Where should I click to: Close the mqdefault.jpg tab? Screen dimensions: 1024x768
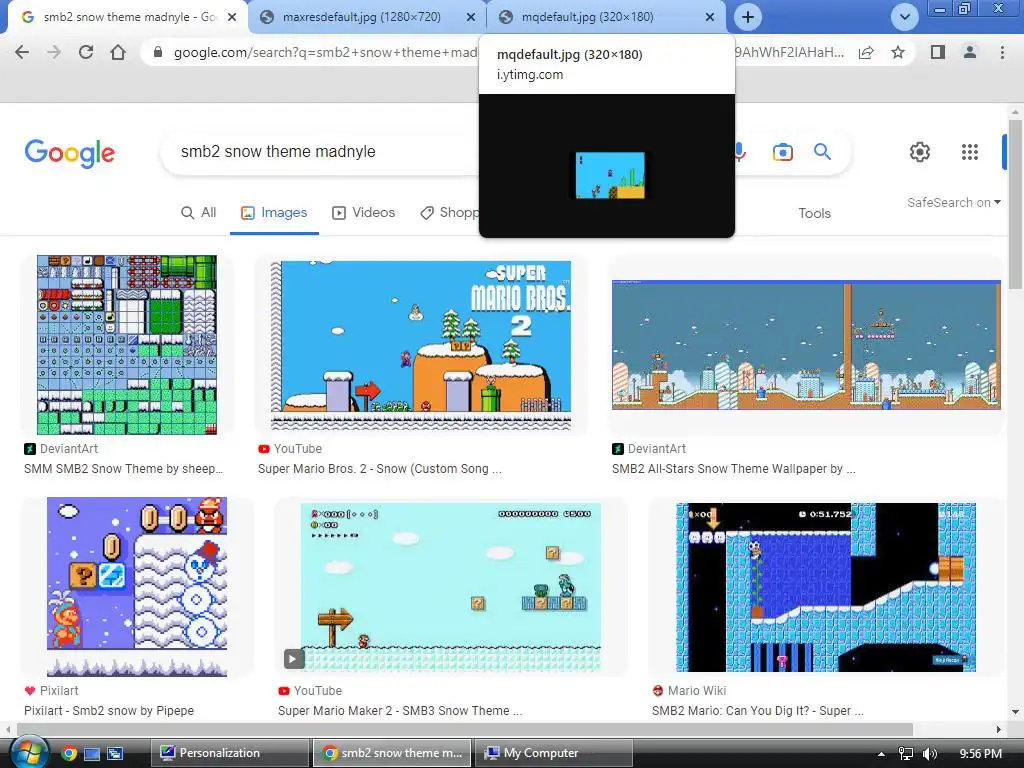(710, 18)
